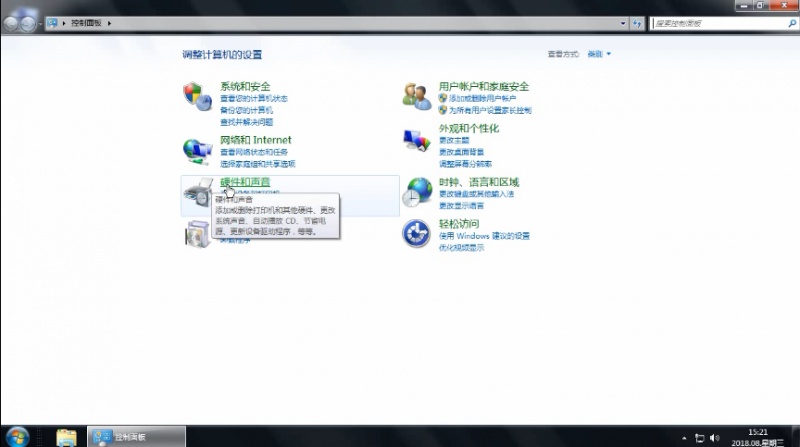Open 更改显示语言 link
The width and height of the screenshot is (800, 447).
click(461, 206)
